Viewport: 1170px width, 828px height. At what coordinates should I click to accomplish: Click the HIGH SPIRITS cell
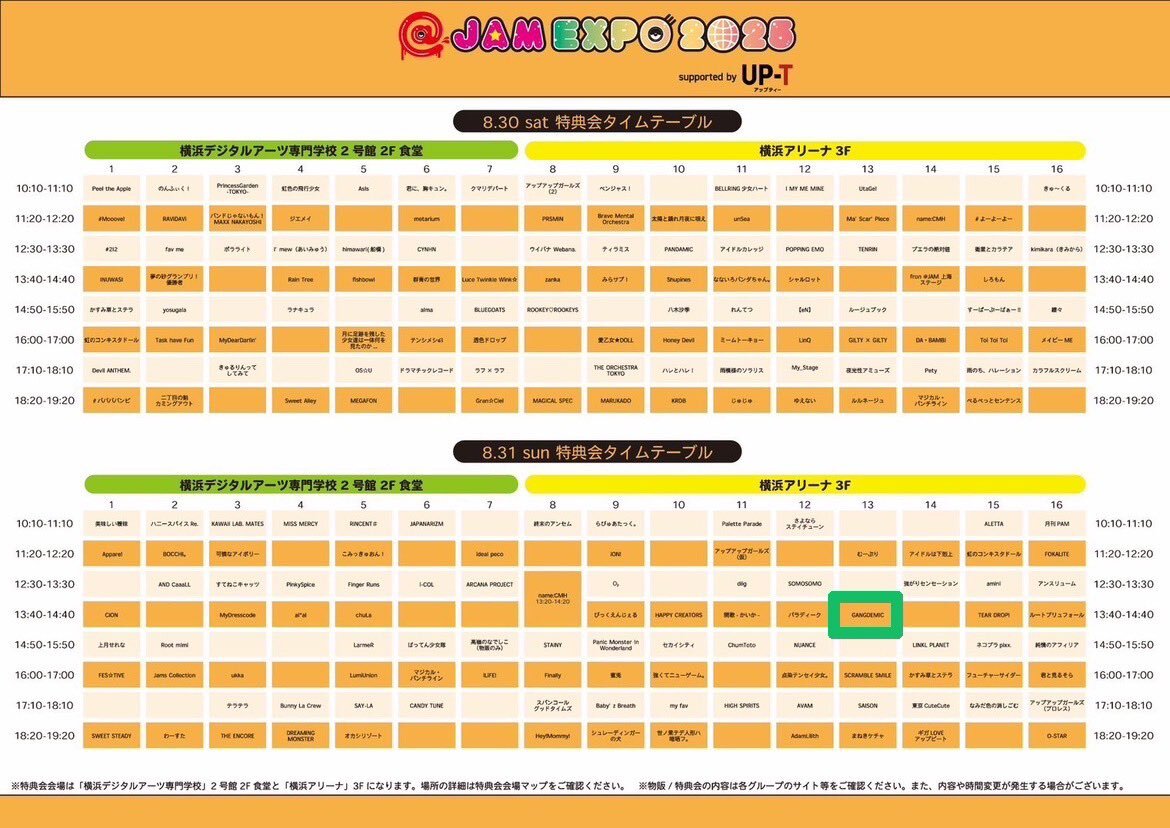[x=742, y=705]
